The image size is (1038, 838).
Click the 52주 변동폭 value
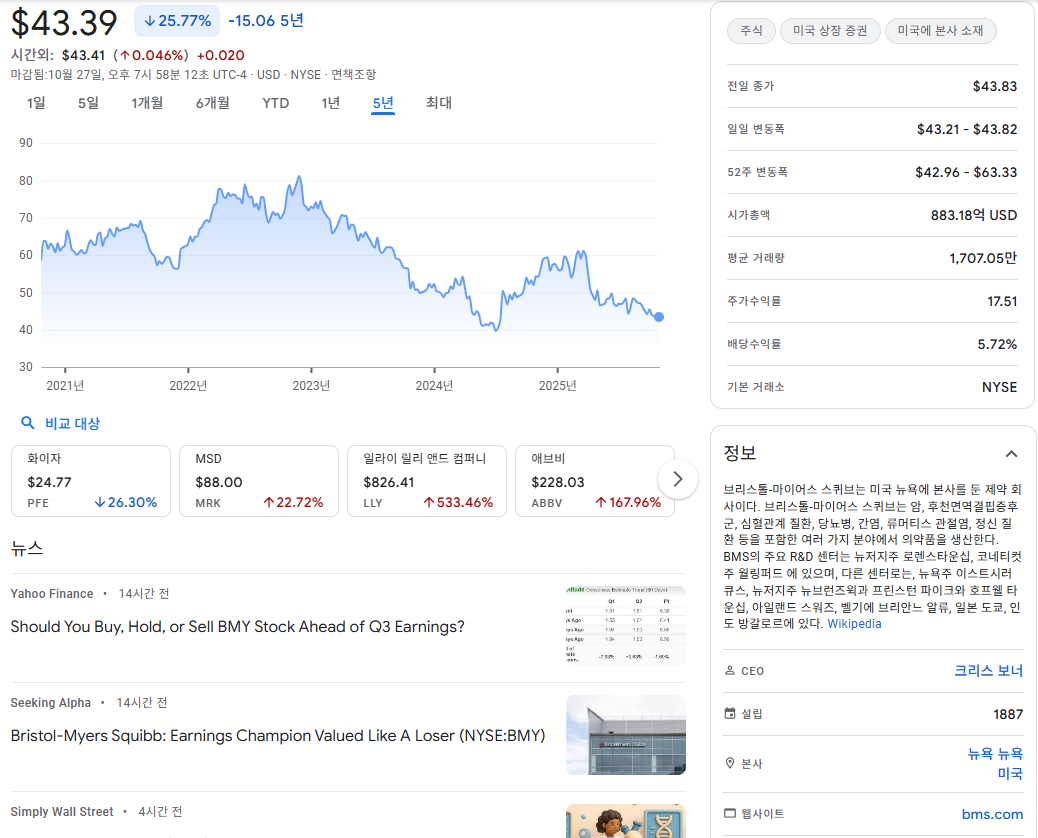pos(966,172)
